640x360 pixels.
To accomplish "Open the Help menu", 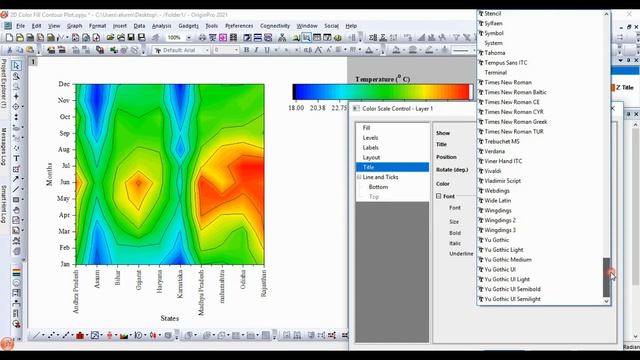I will [351, 26].
